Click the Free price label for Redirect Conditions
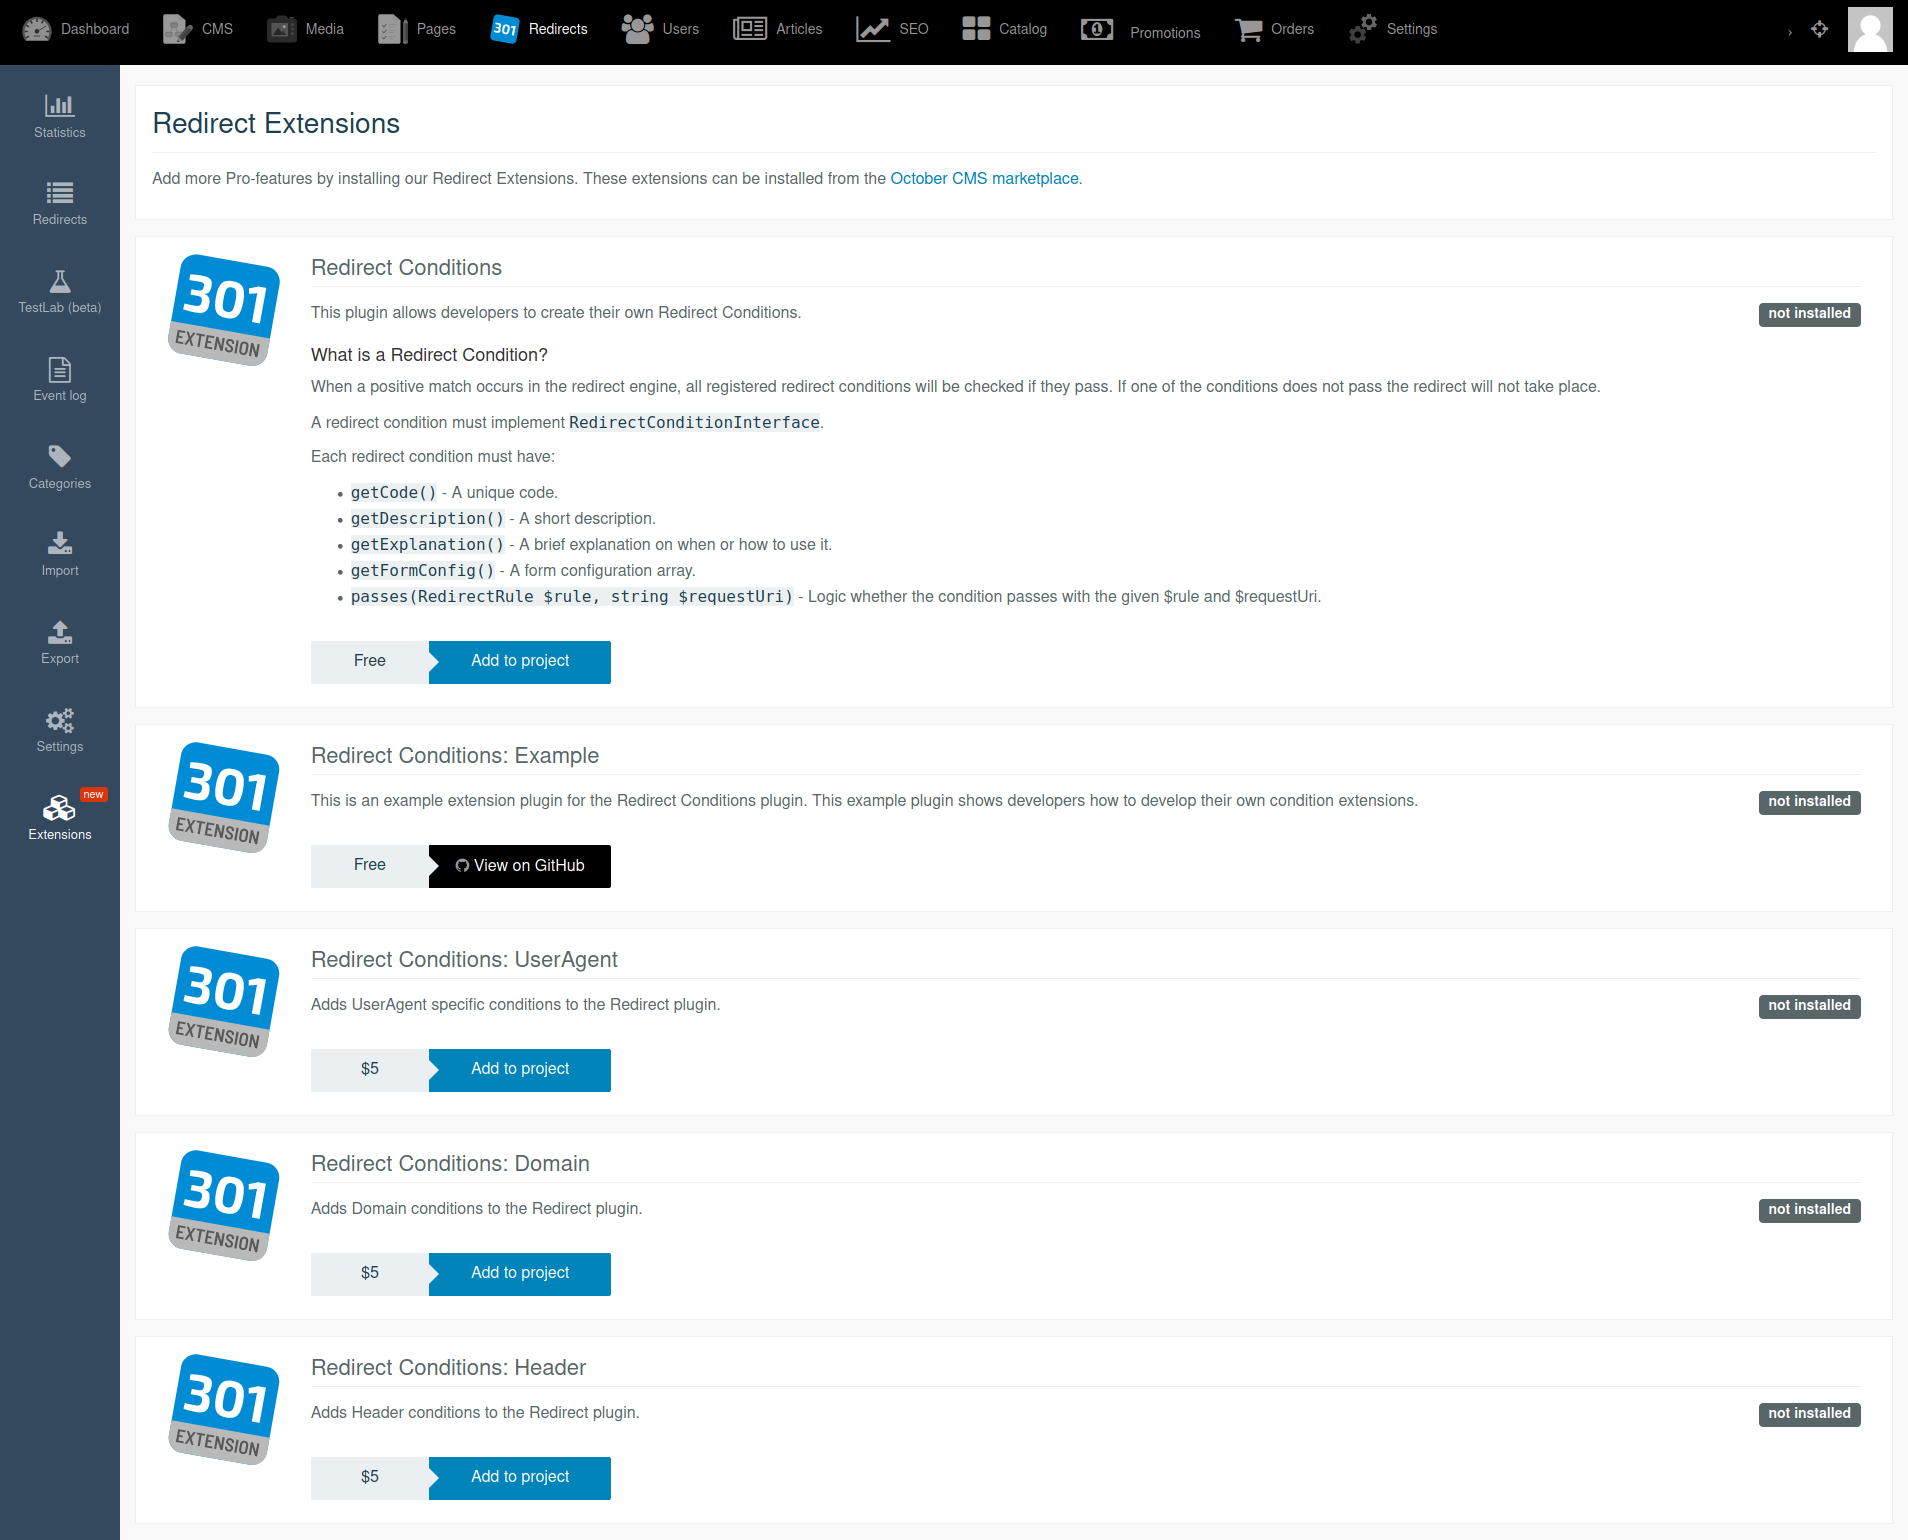 pyautogui.click(x=370, y=661)
